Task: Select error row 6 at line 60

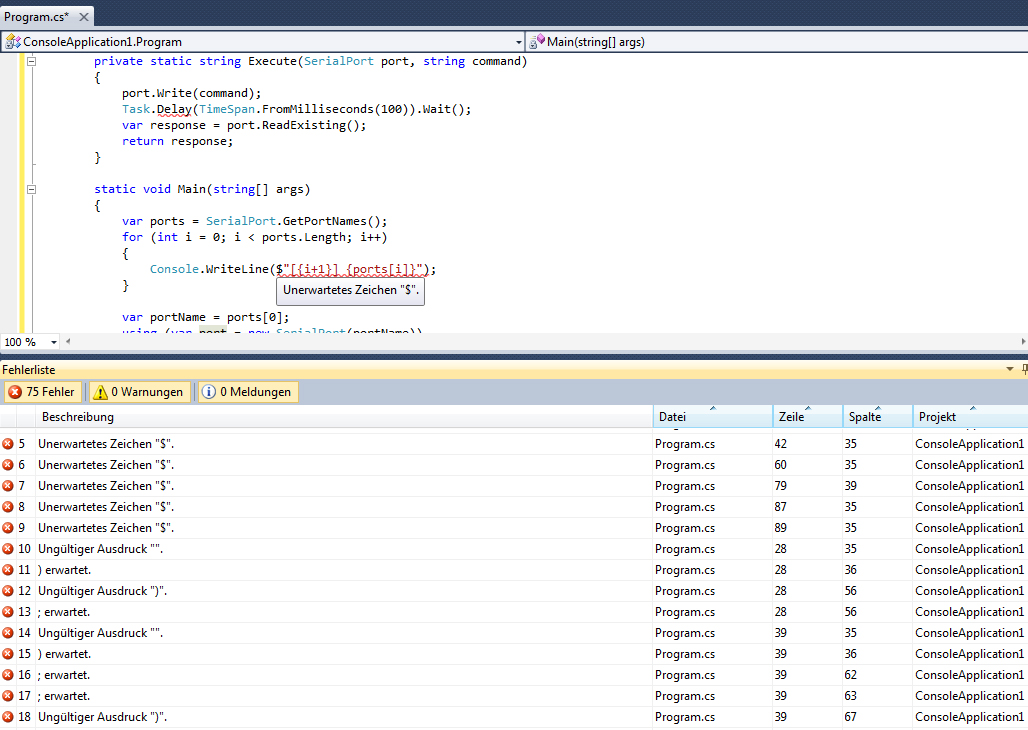Action: (514, 465)
